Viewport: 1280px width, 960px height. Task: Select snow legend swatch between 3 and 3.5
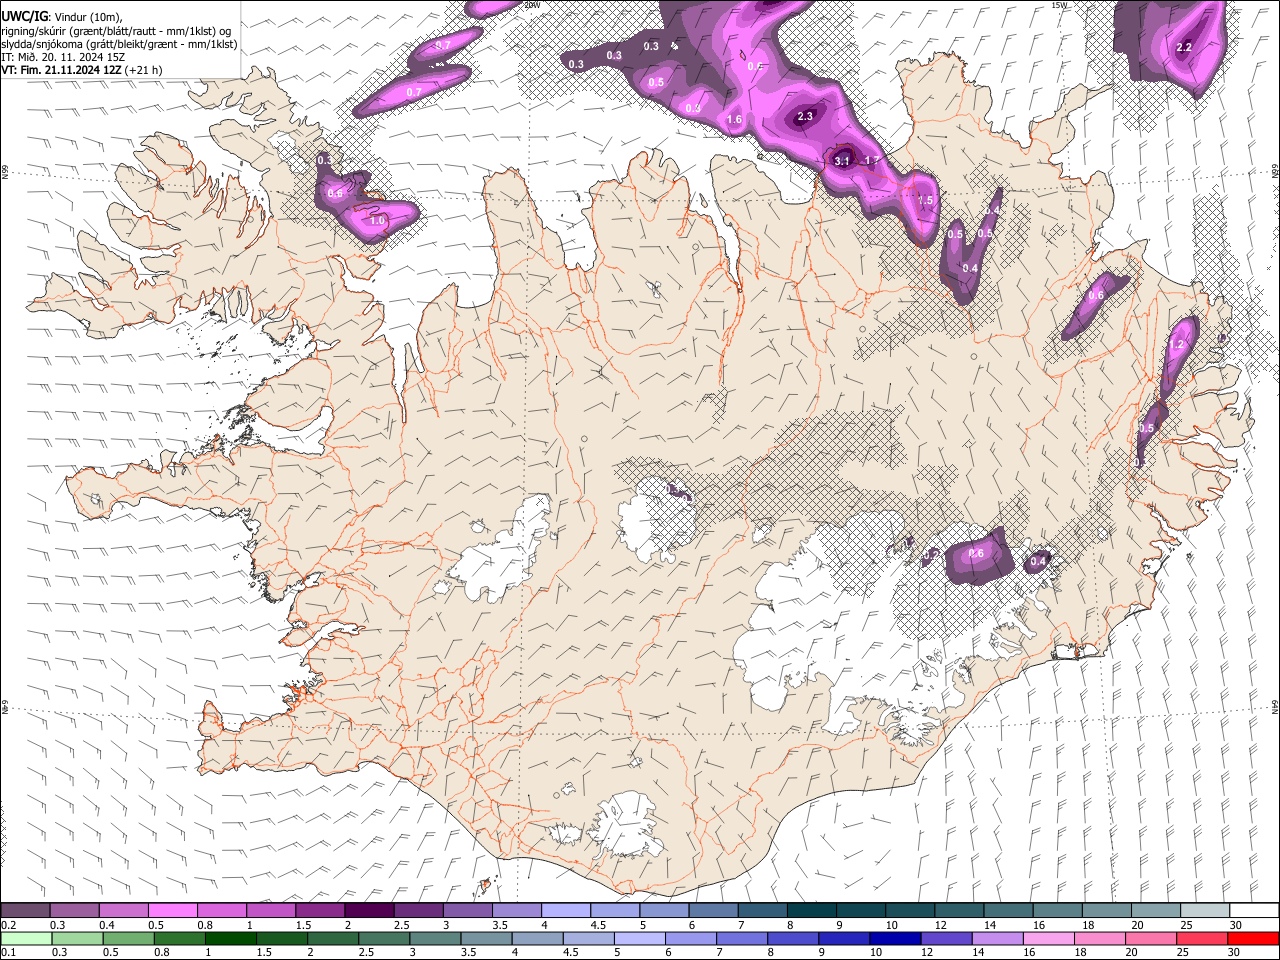[468, 910]
